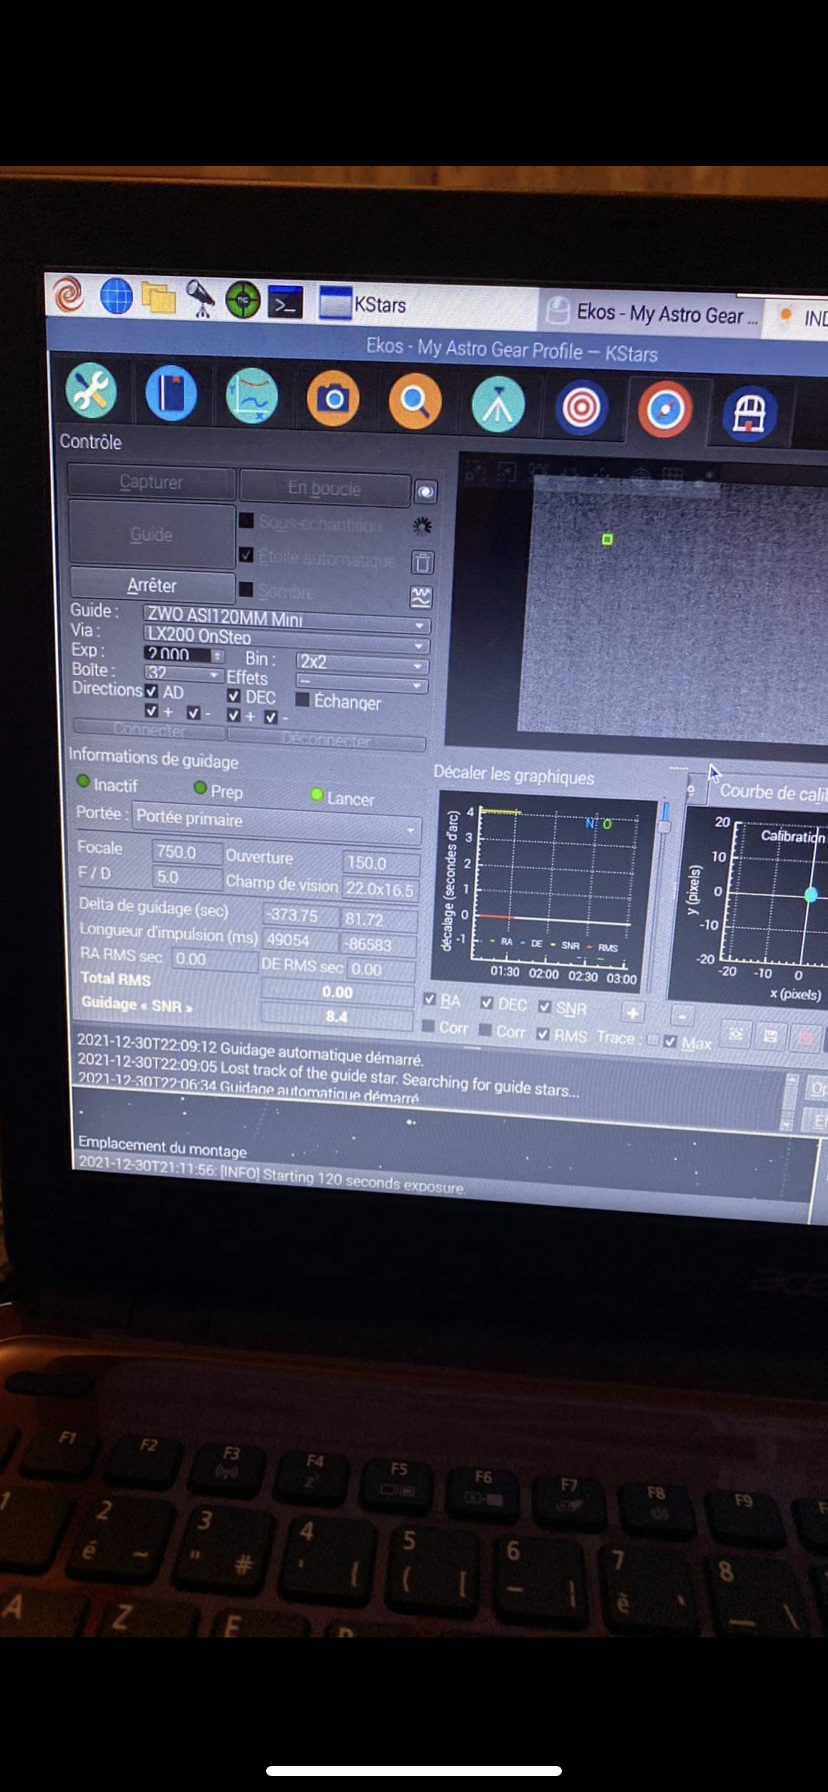Image resolution: width=828 pixels, height=1792 pixels.
Task: Click the Capturer button
Action: 151,482
